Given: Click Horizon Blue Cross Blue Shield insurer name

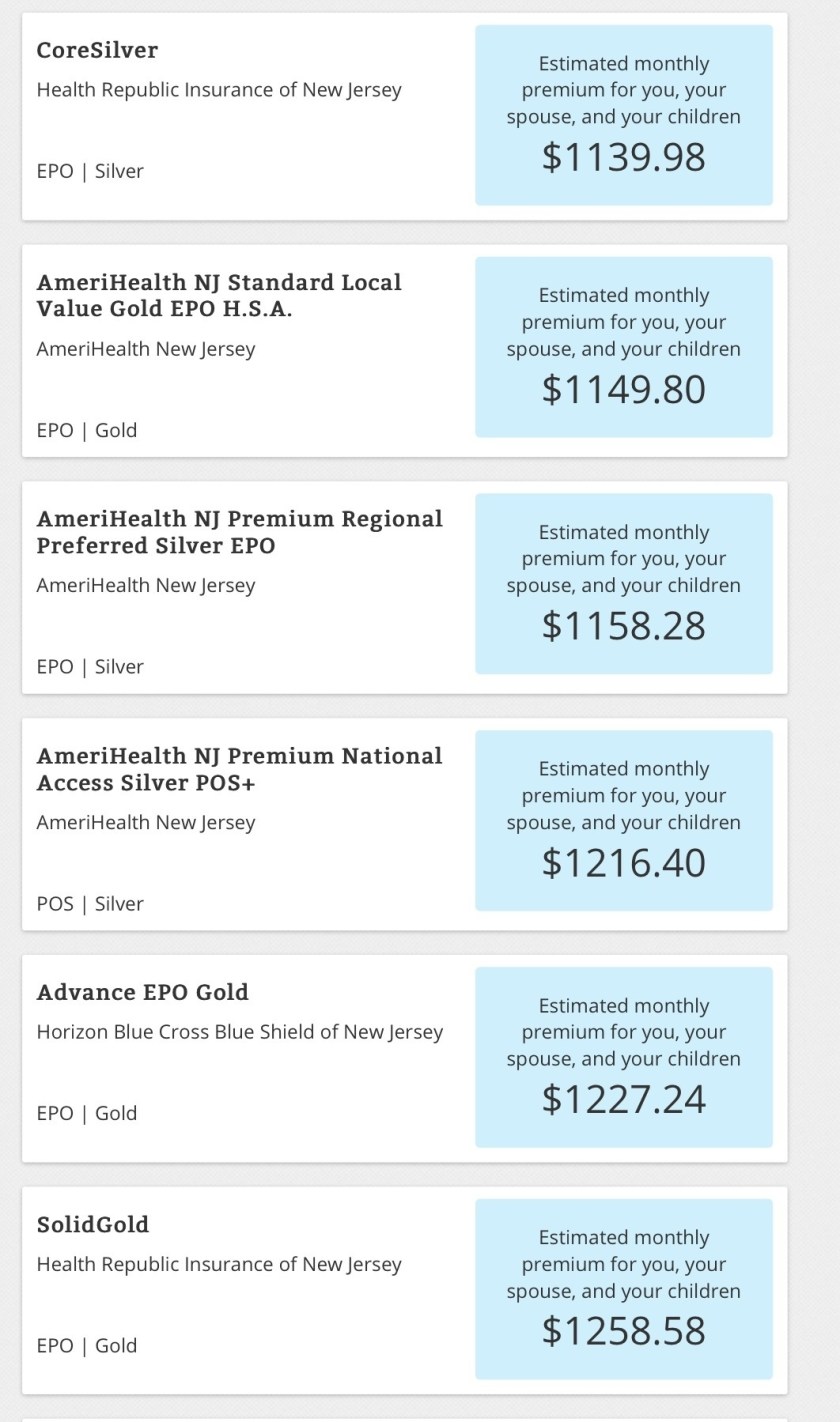Looking at the screenshot, I should pyautogui.click(x=240, y=1032).
